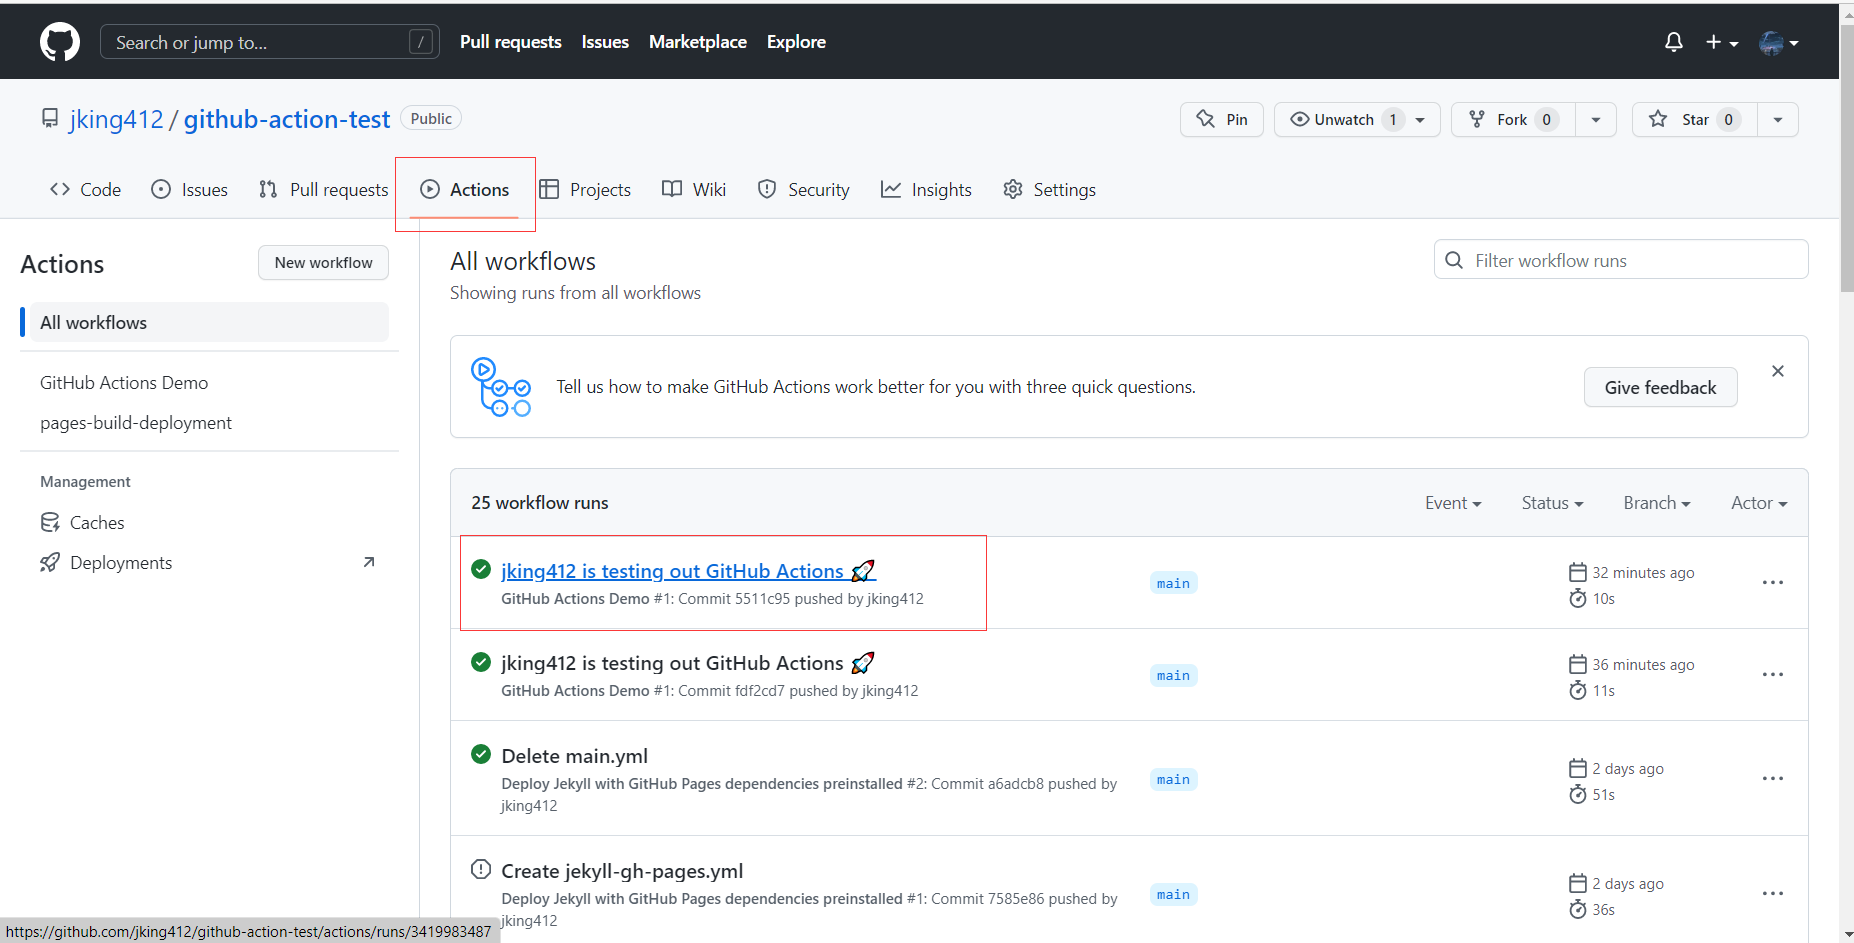
Task: Switch to the Wiki tab
Action: coord(694,189)
